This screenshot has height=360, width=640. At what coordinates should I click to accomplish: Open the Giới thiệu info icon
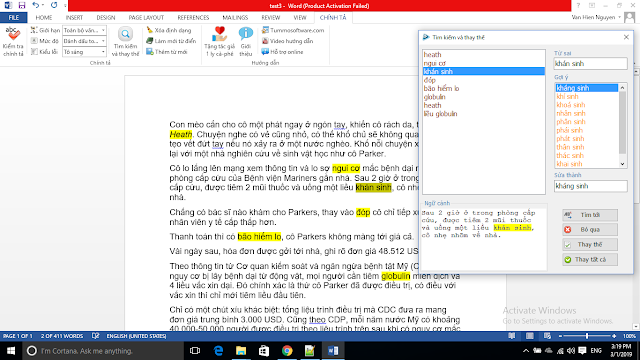click(246, 42)
